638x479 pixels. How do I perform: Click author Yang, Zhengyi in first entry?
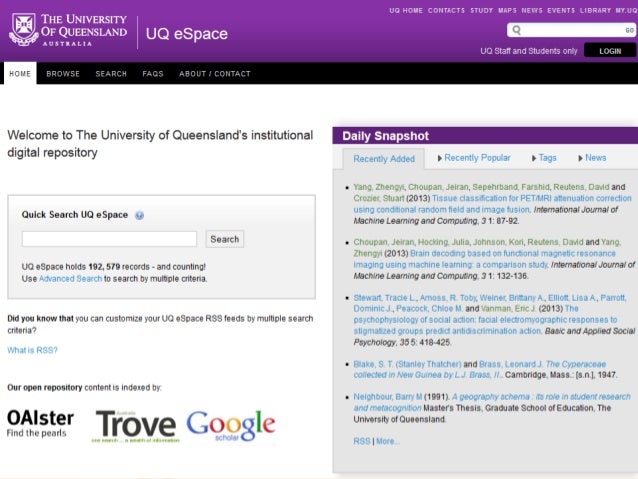click(379, 187)
